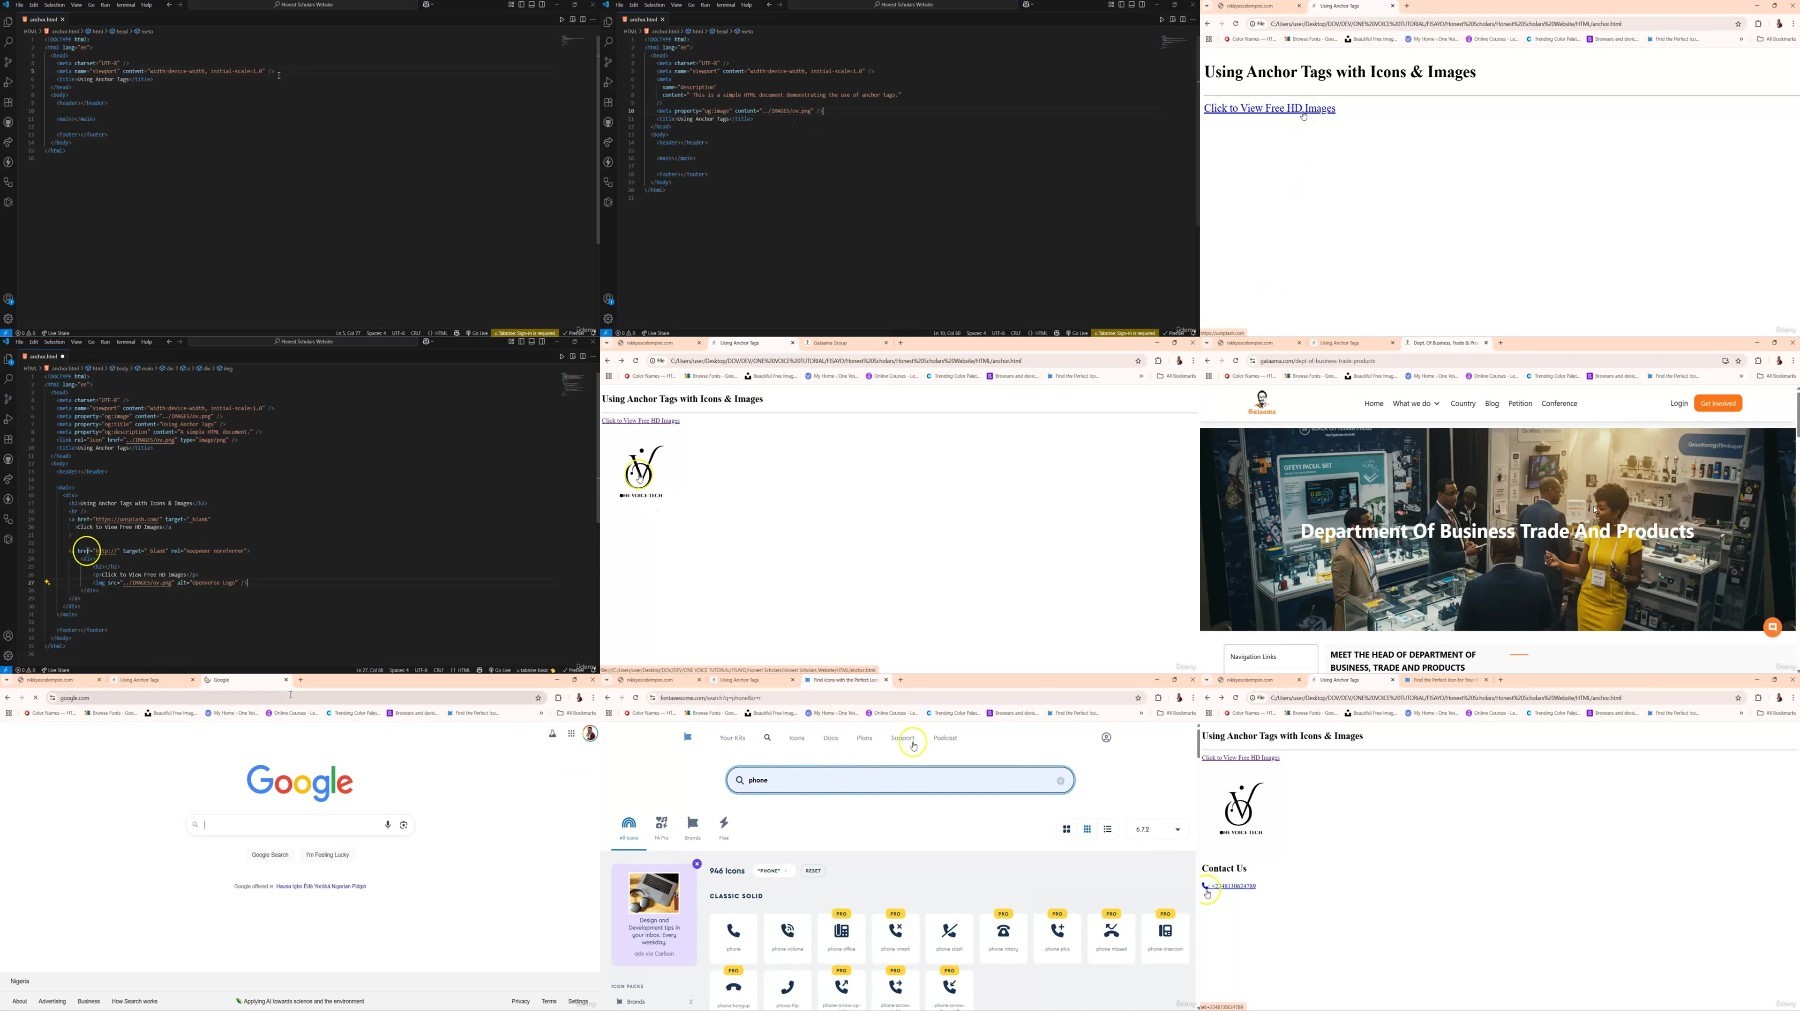Click the 'img' breadcrumb in VS Code
The height and width of the screenshot is (1011, 1800).
coord(227,368)
